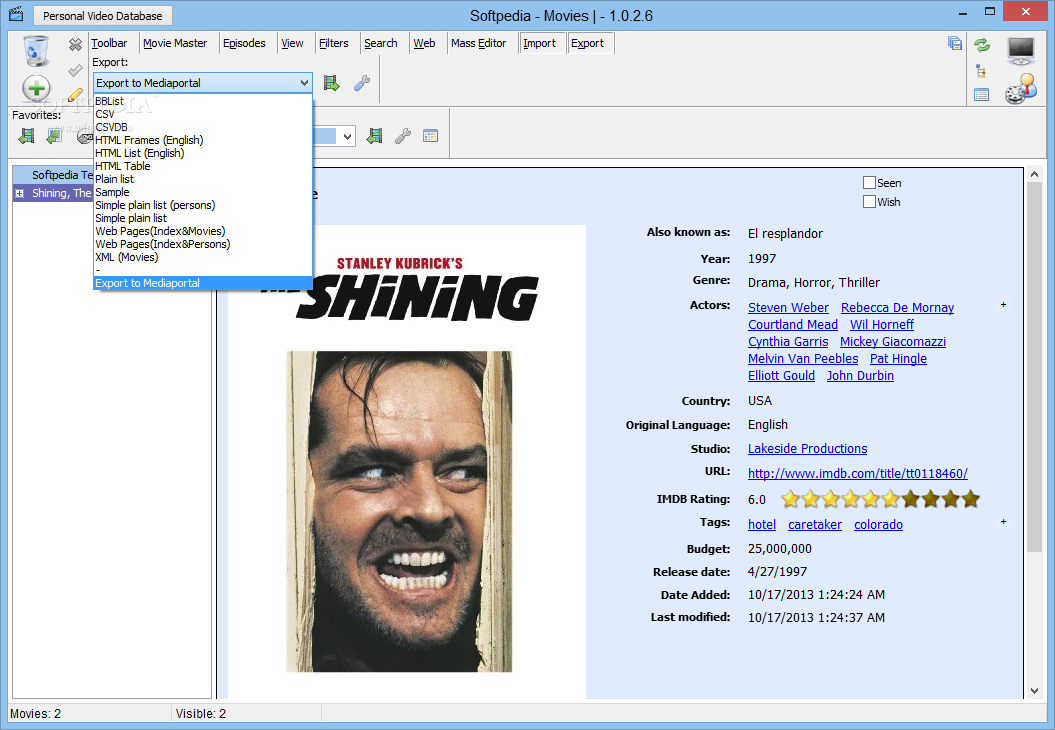Image resolution: width=1055 pixels, height=730 pixels.
Task: Click the pencil edit icon
Action: click(75, 96)
